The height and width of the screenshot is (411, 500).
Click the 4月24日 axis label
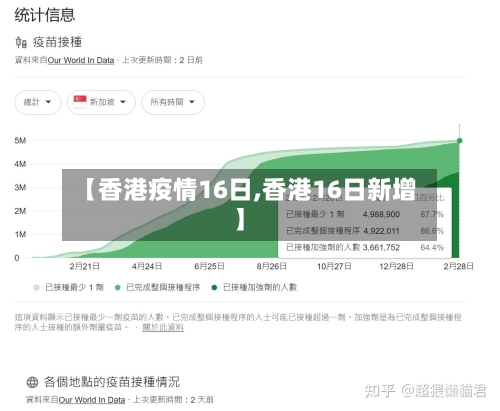147,266
